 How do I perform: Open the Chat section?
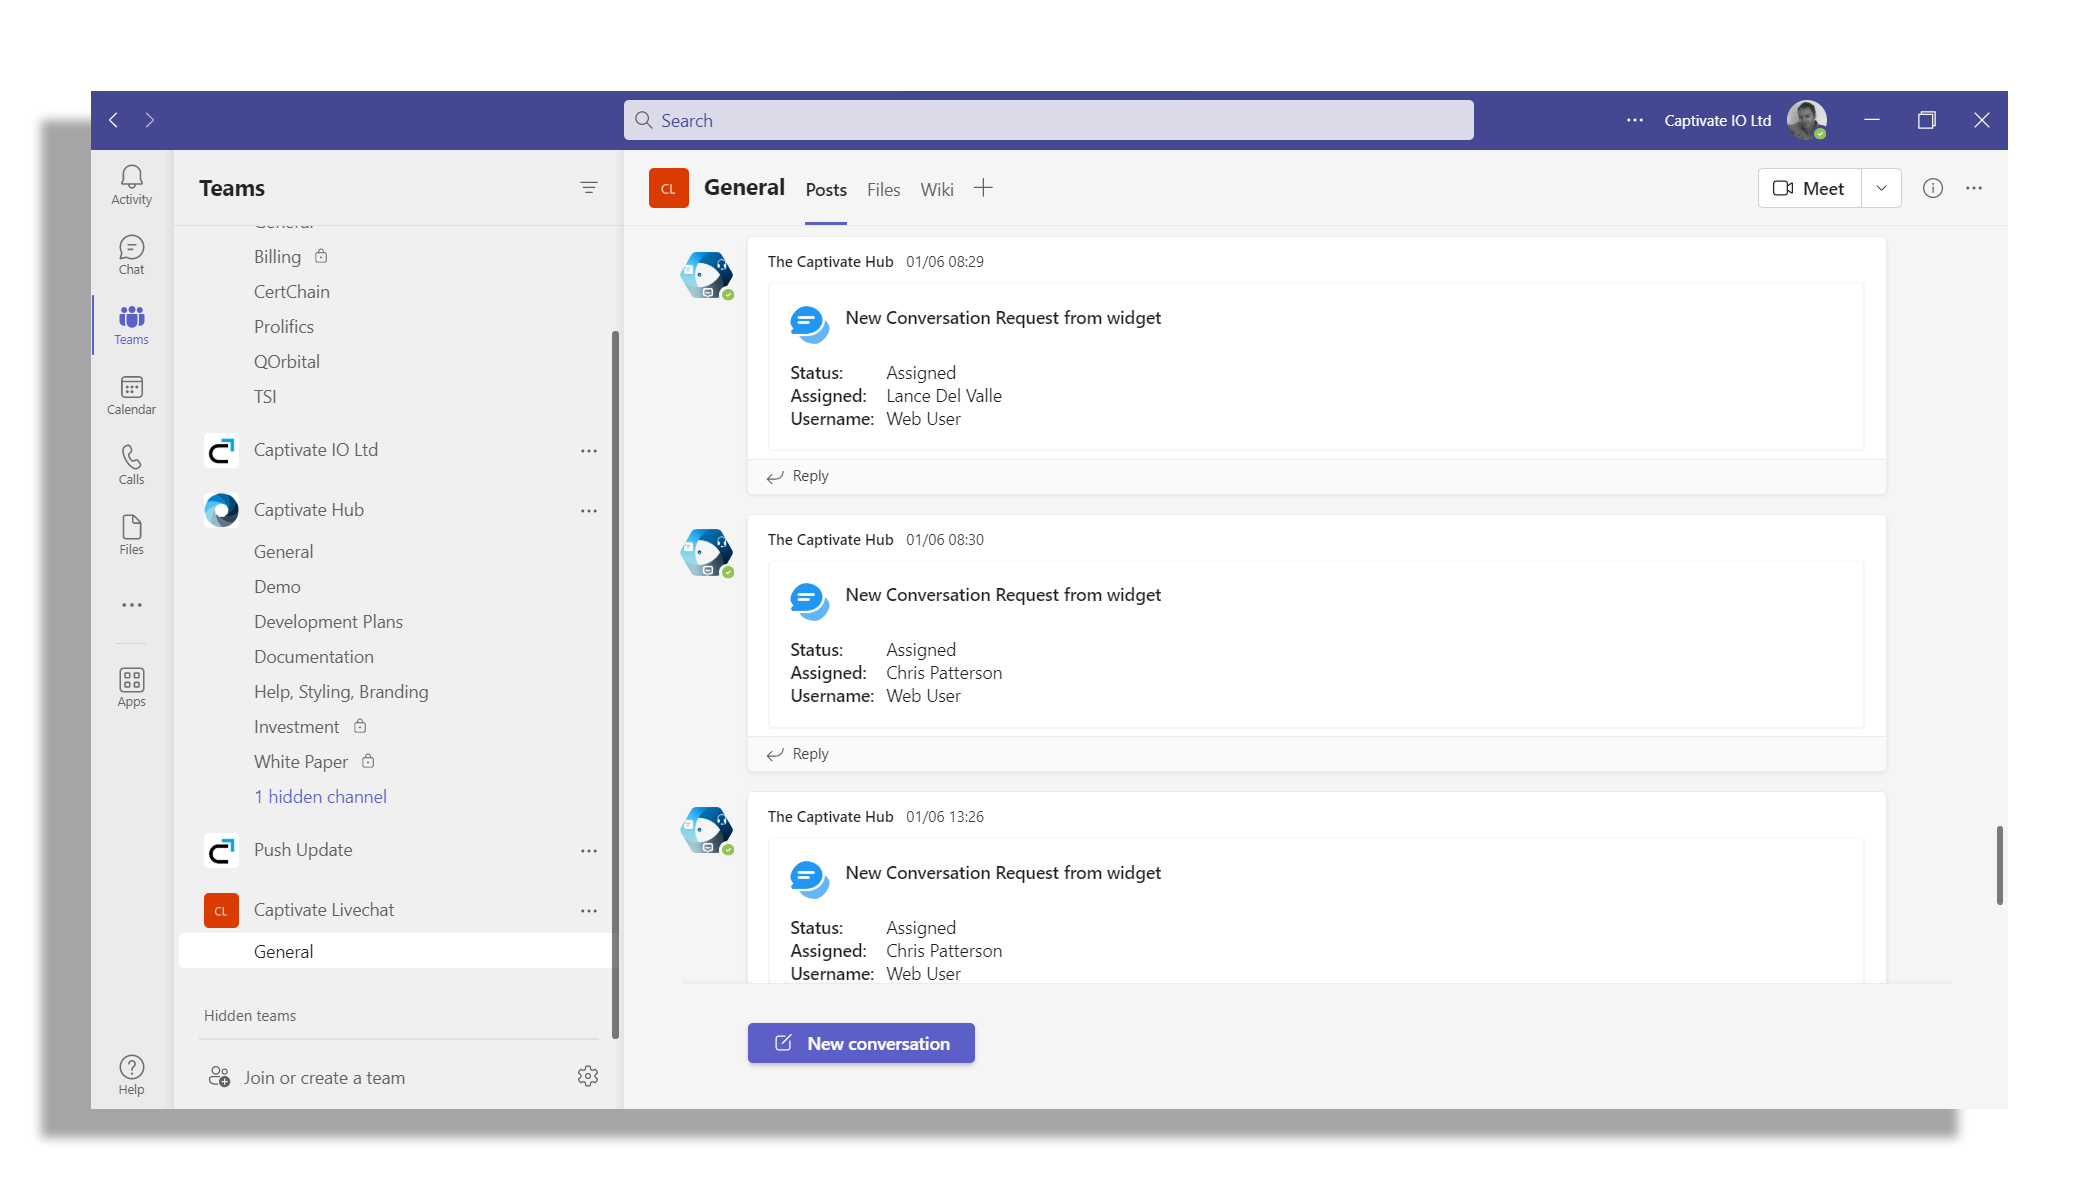click(x=131, y=255)
